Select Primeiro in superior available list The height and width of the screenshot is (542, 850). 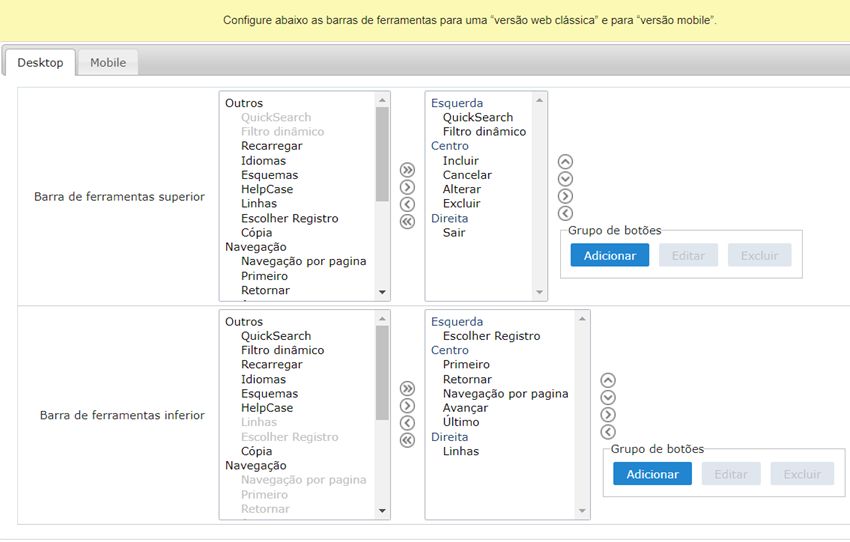[x=265, y=276]
